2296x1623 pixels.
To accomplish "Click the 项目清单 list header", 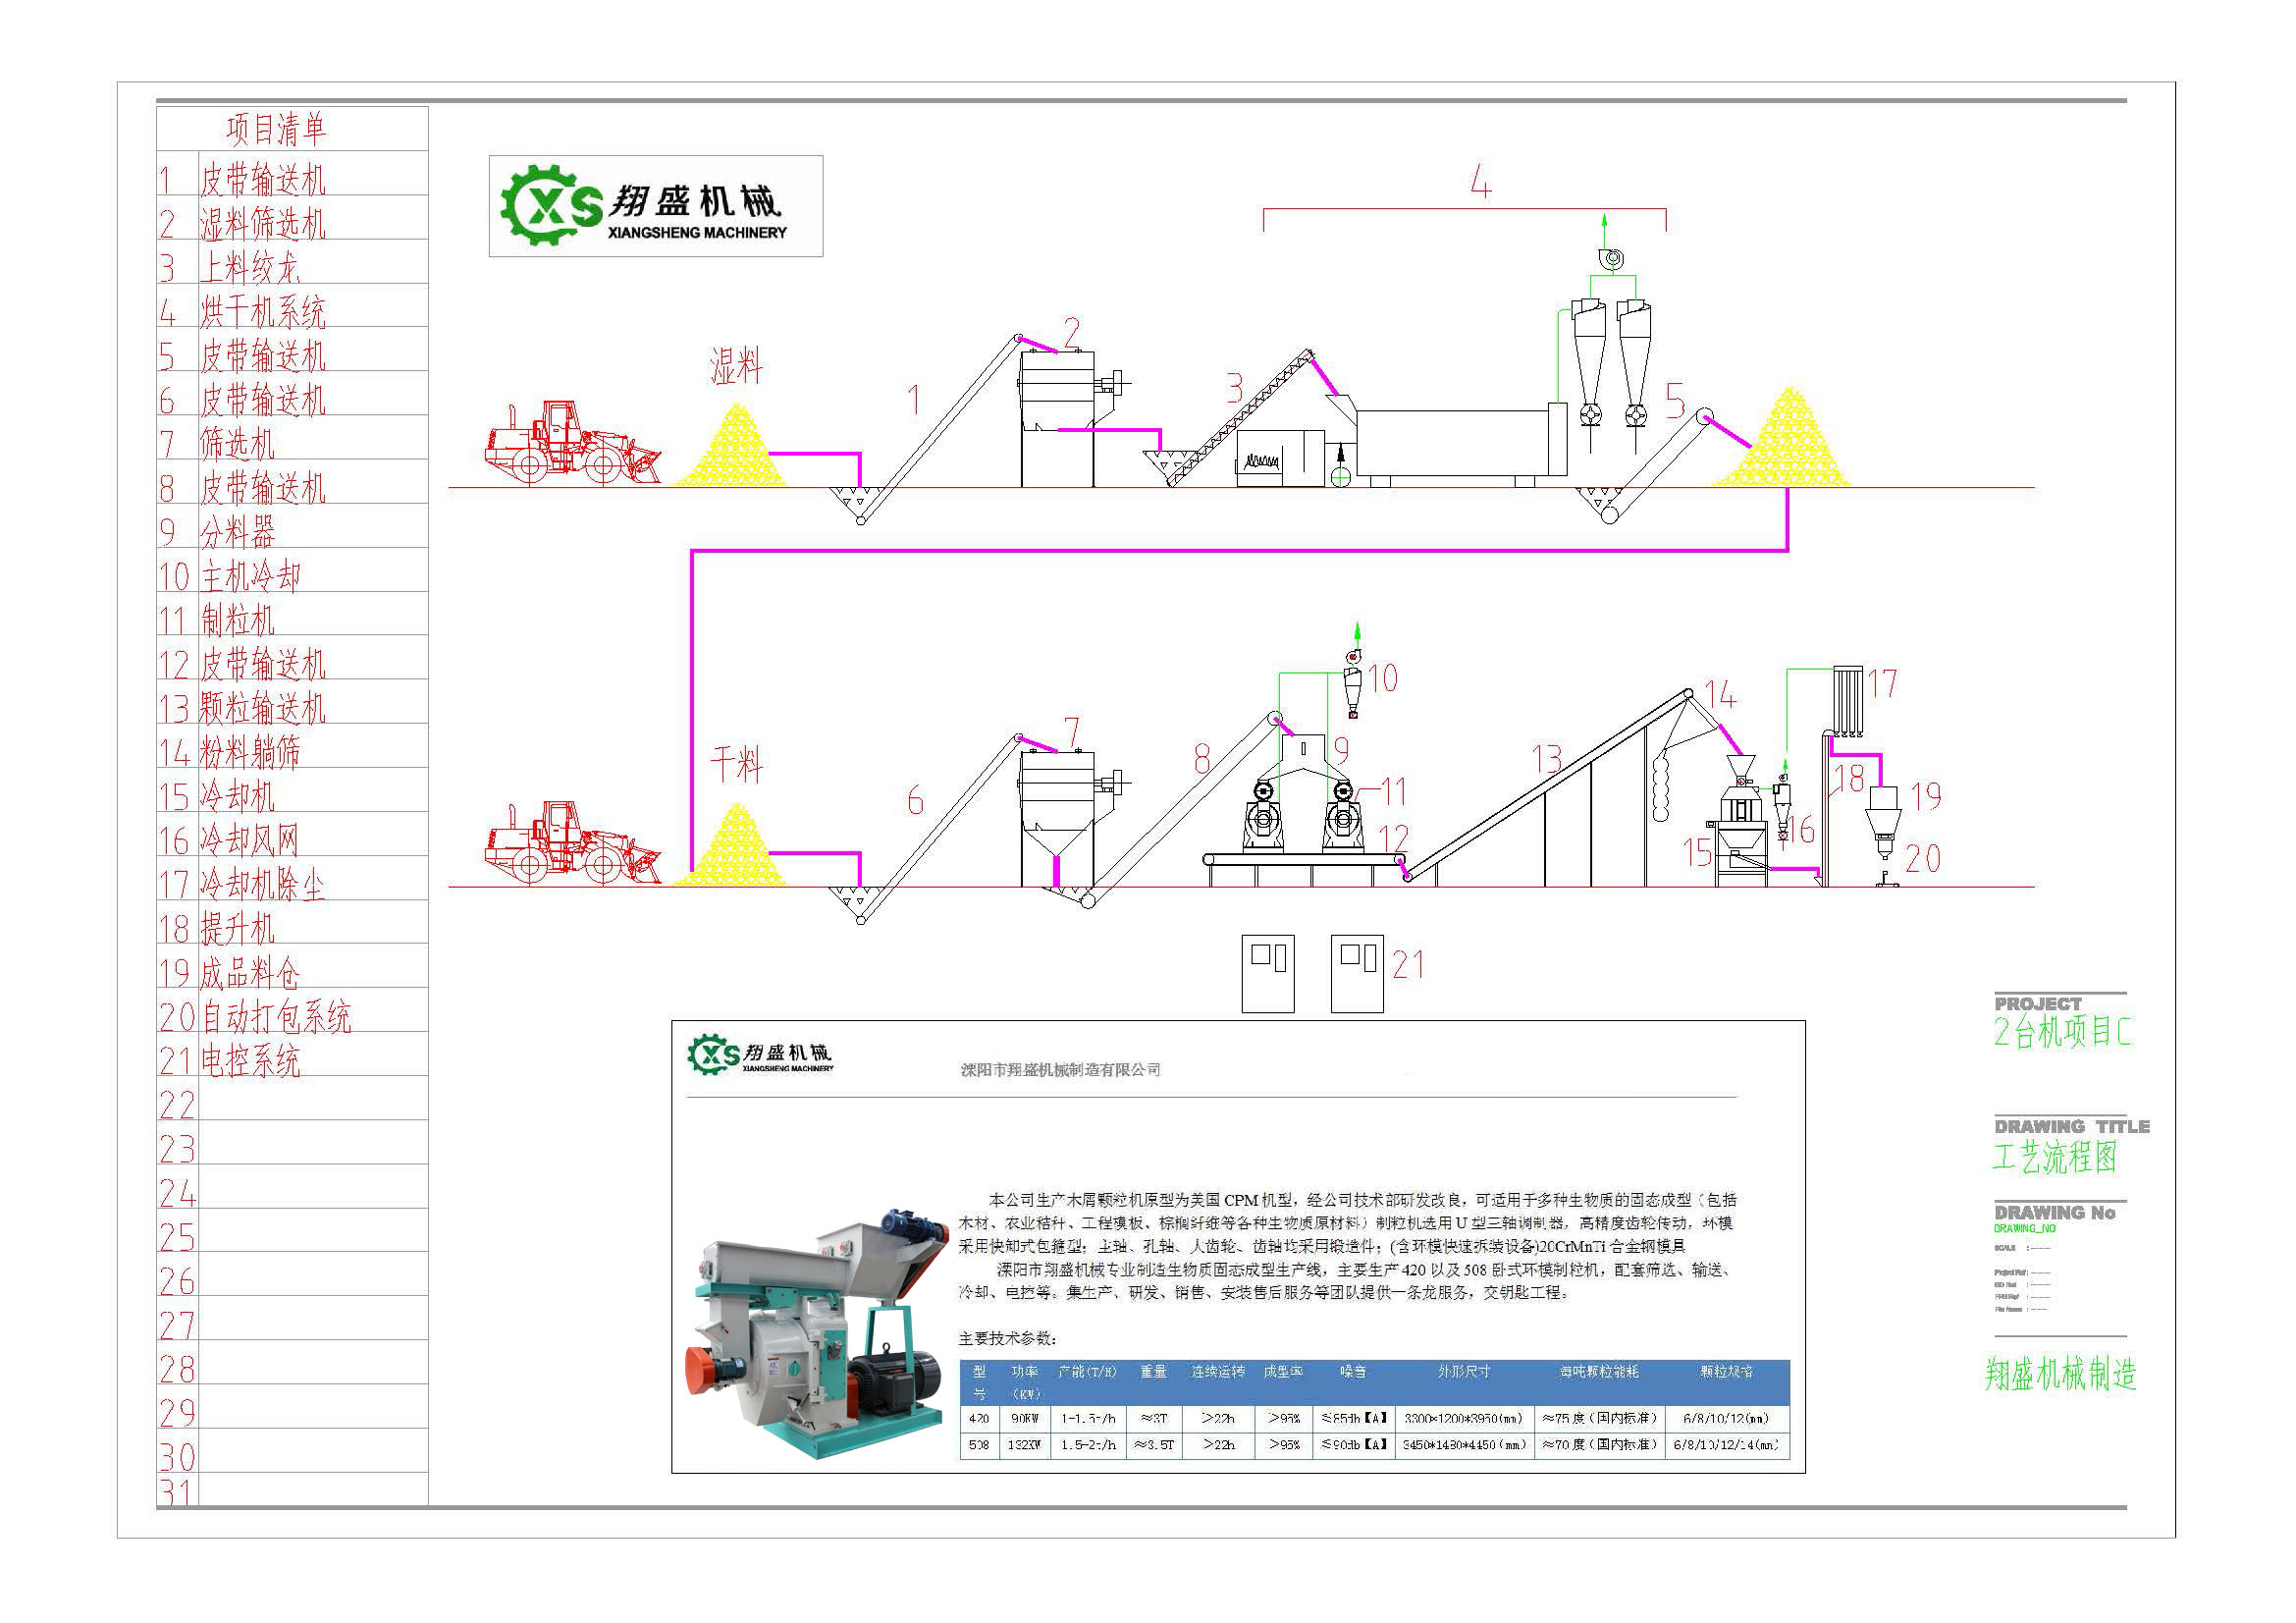I will (x=275, y=129).
